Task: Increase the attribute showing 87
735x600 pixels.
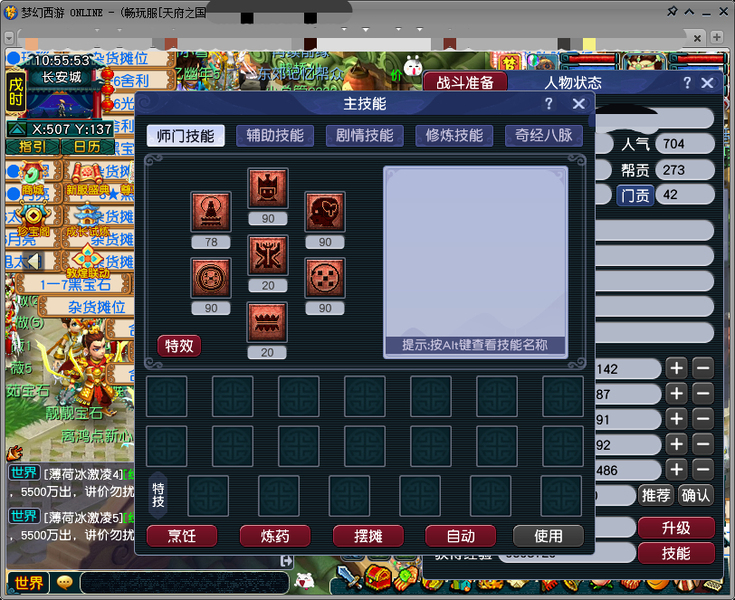Action: [x=676, y=394]
